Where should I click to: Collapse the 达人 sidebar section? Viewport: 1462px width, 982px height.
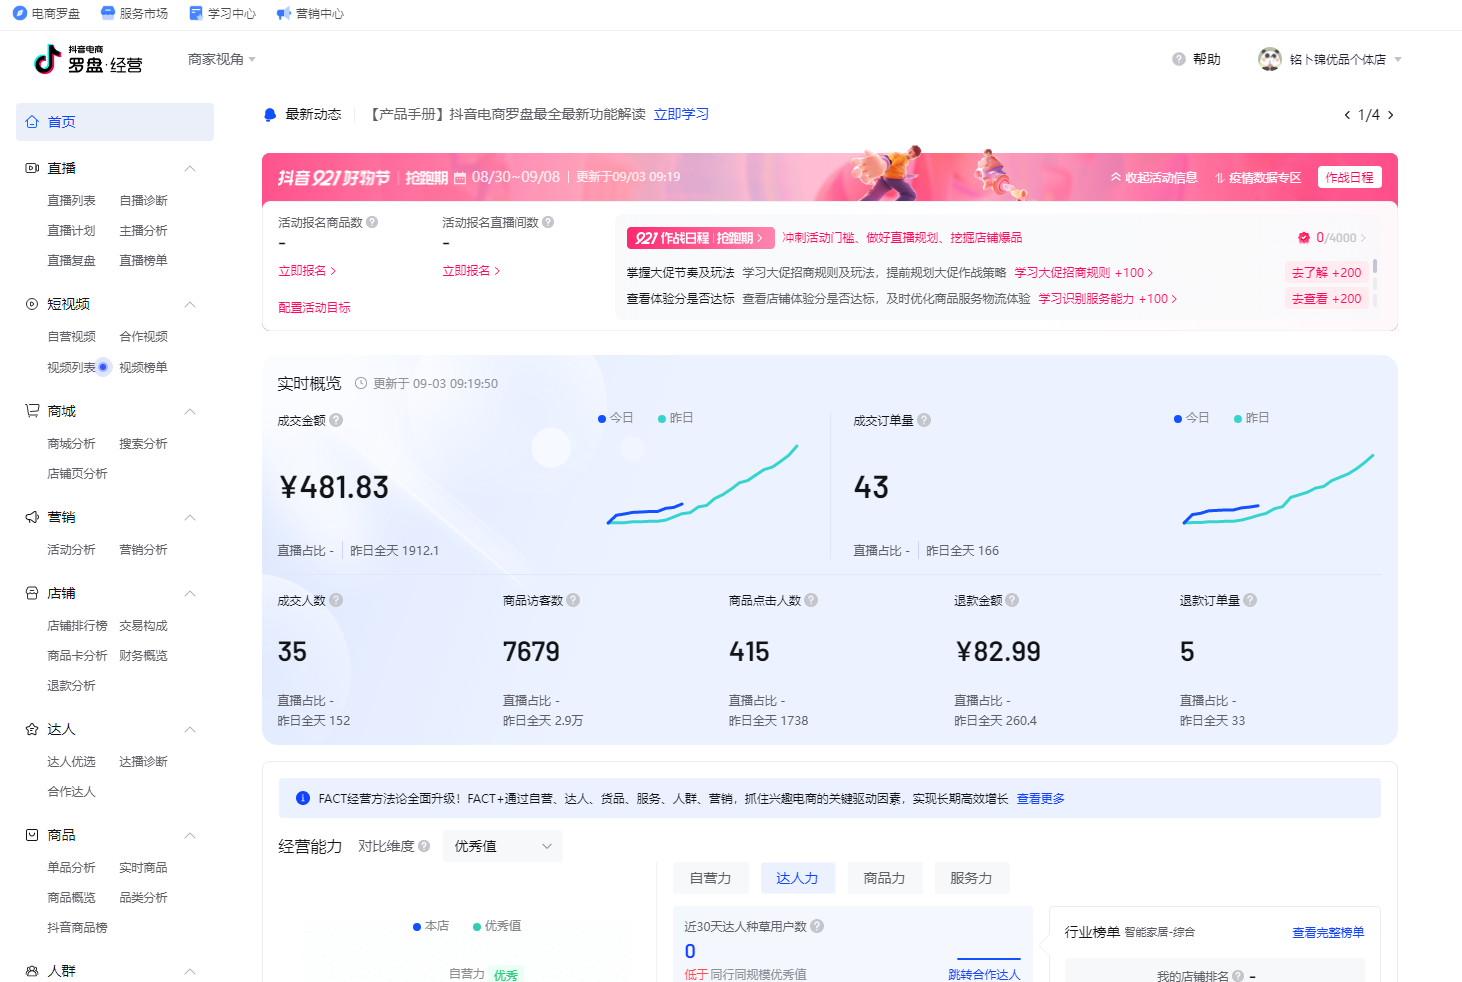point(190,729)
